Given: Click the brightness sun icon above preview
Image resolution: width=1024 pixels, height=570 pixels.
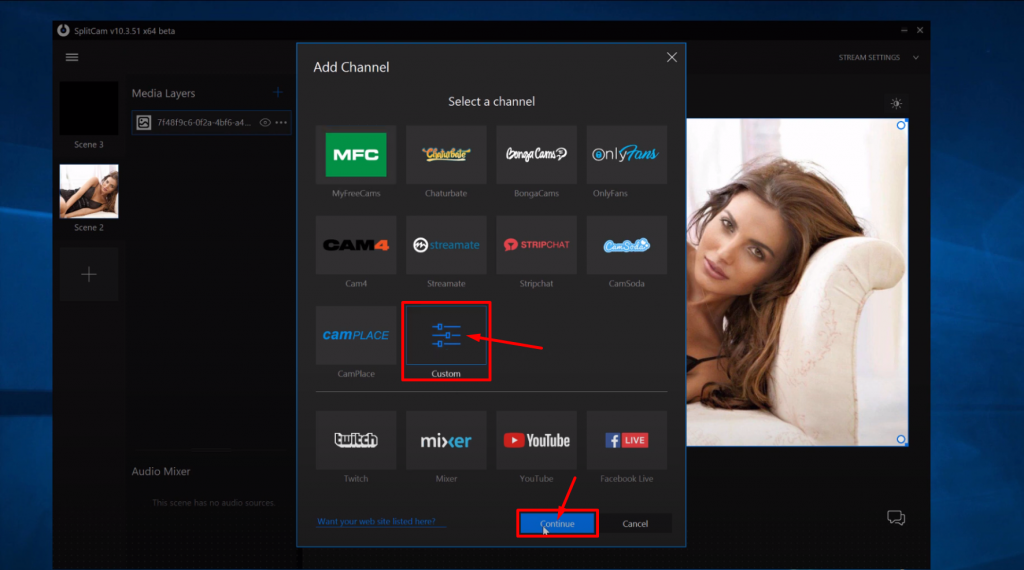Looking at the screenshot, I should tap(896, 103).
